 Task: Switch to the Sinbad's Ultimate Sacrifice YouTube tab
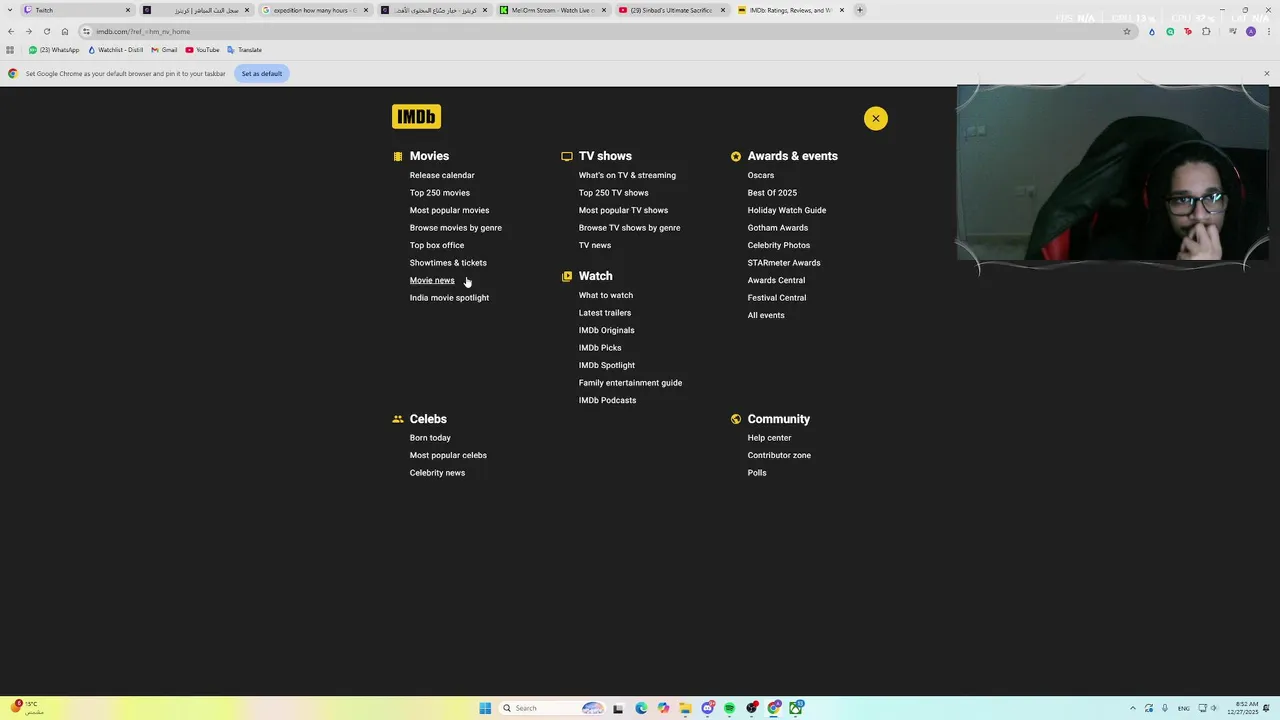tap(671, 10)
